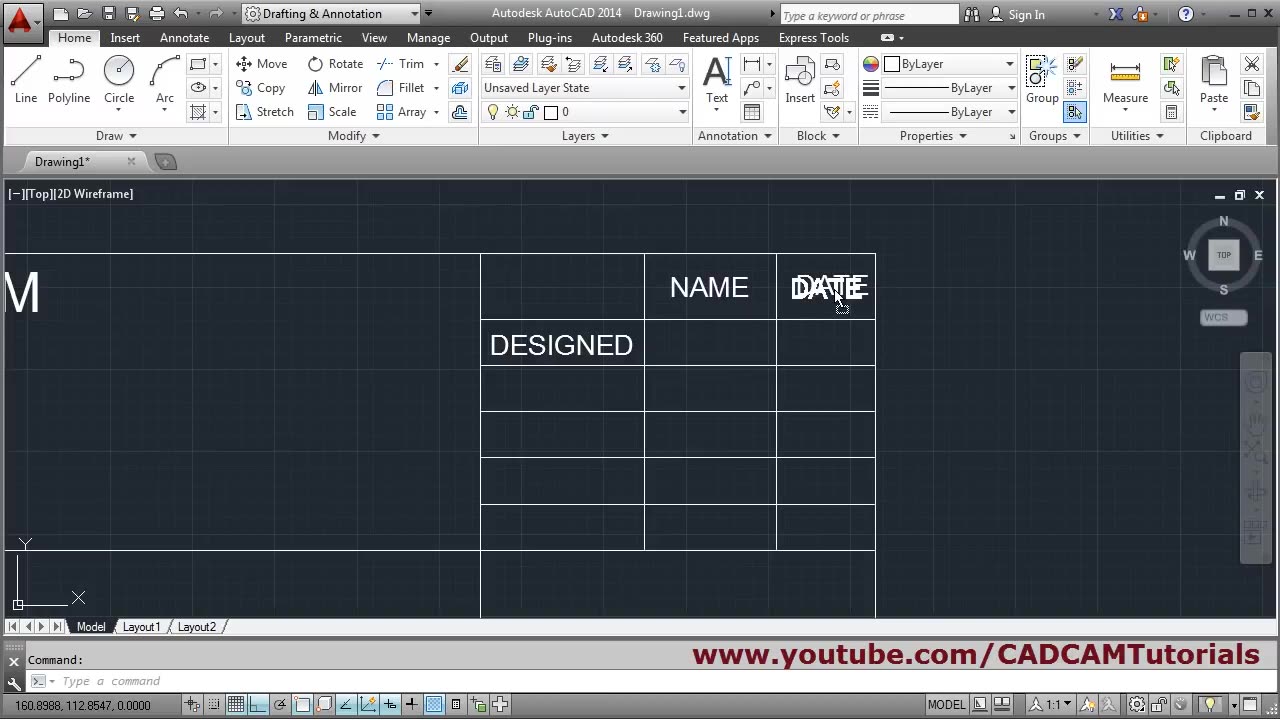Image resolution: width=1280 pixels, height=720 pixels.
Task: Expand the Annotation panel
Action: 735,136
